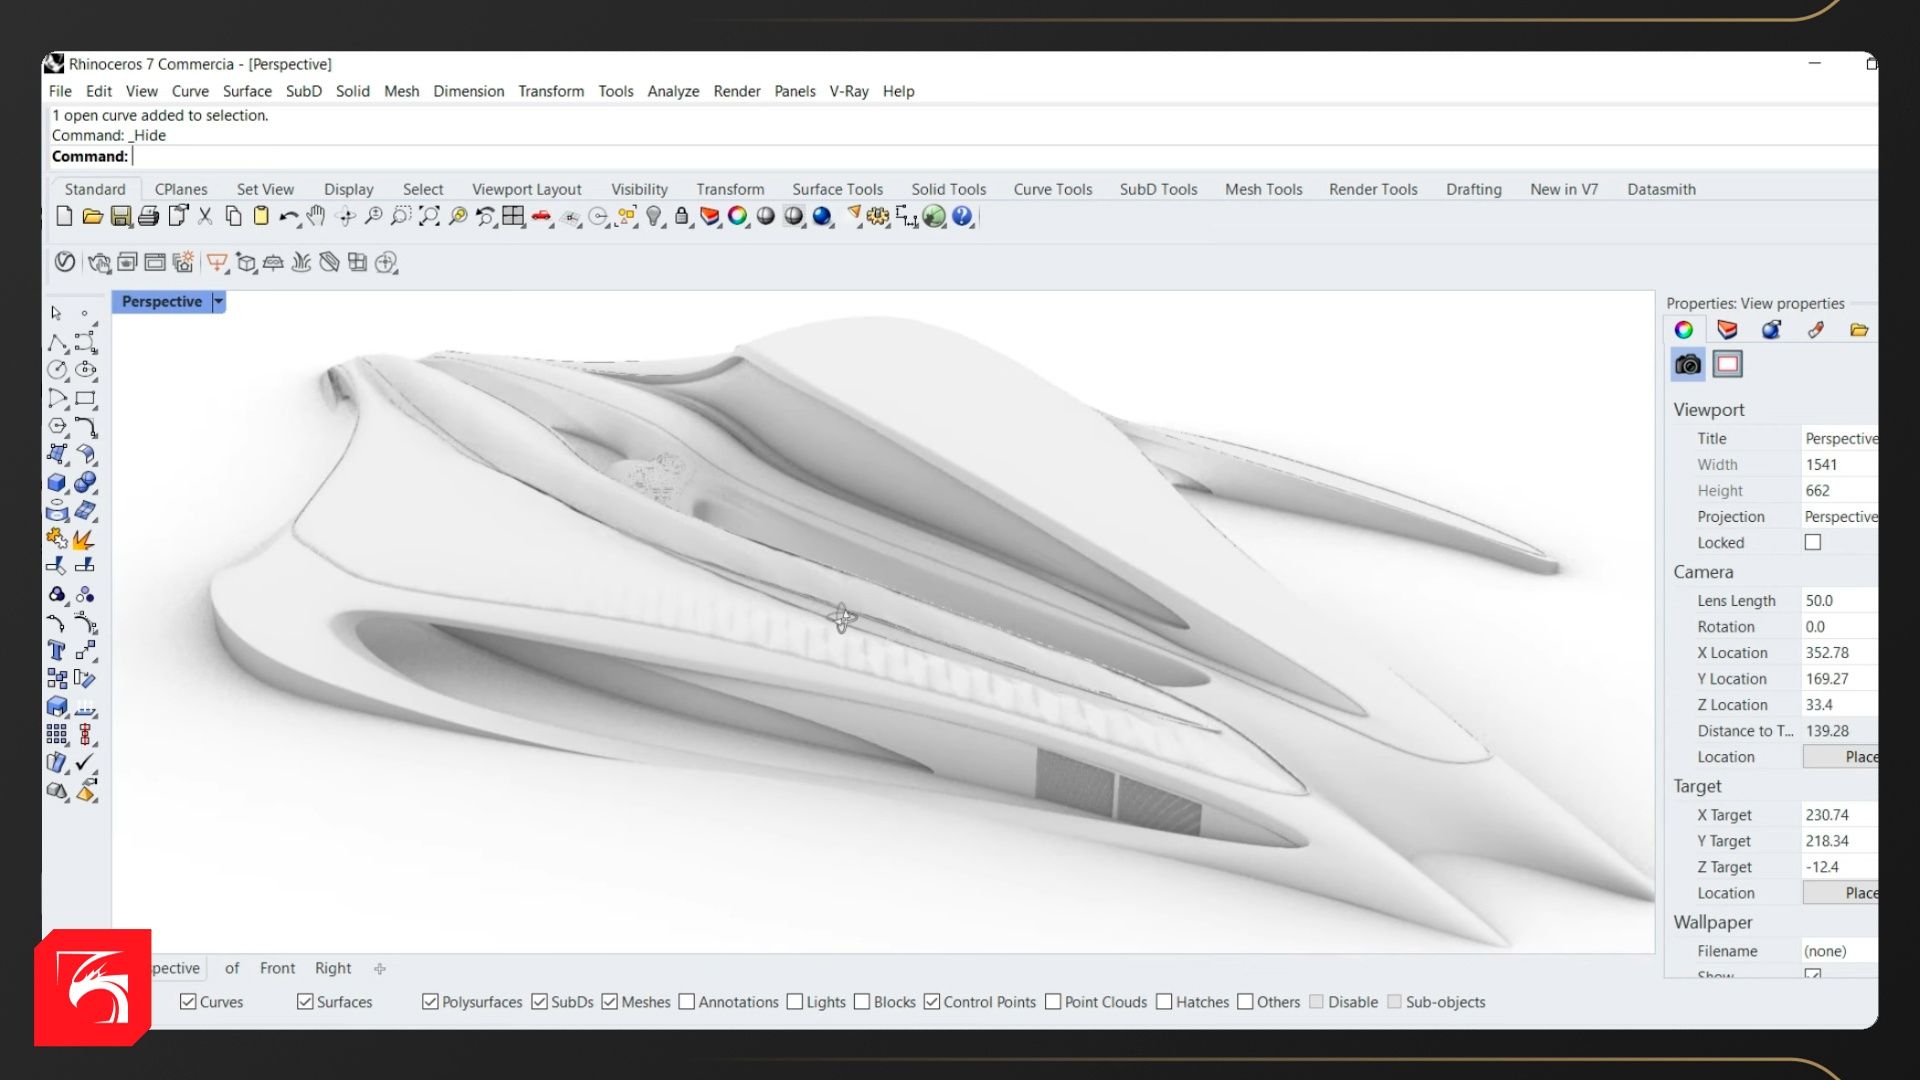Click the blue sphere box tool icon
This screenshot has height=1080, width=1920.
[x=57, y=483]
